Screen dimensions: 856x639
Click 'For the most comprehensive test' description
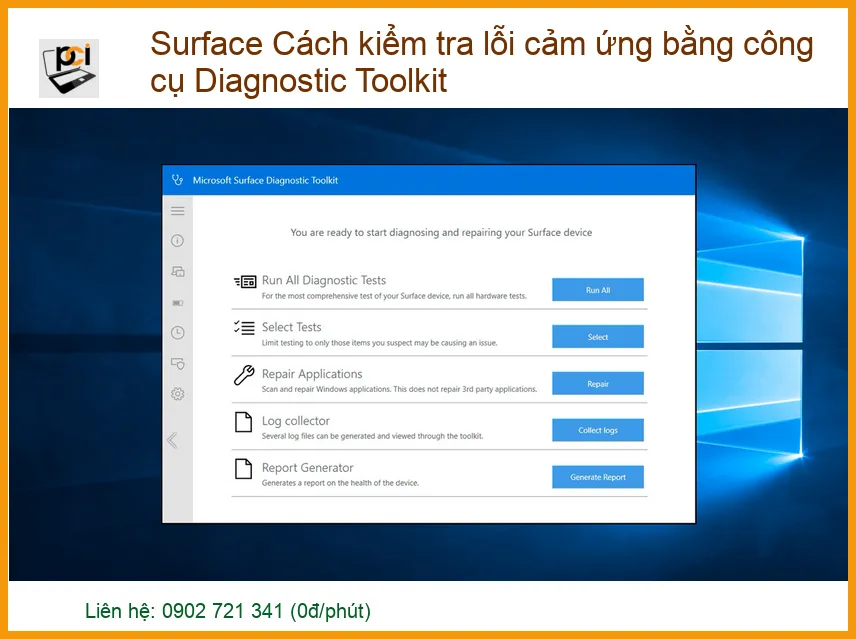pos(394,296)
